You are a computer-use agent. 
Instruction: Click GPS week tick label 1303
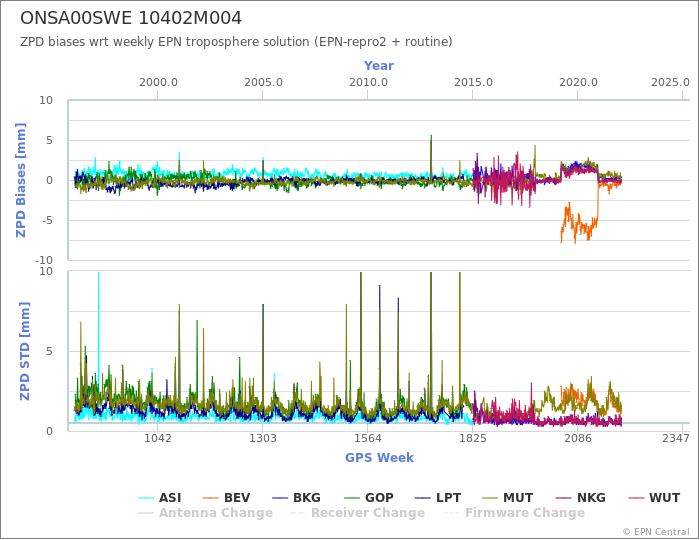[262, 438]
